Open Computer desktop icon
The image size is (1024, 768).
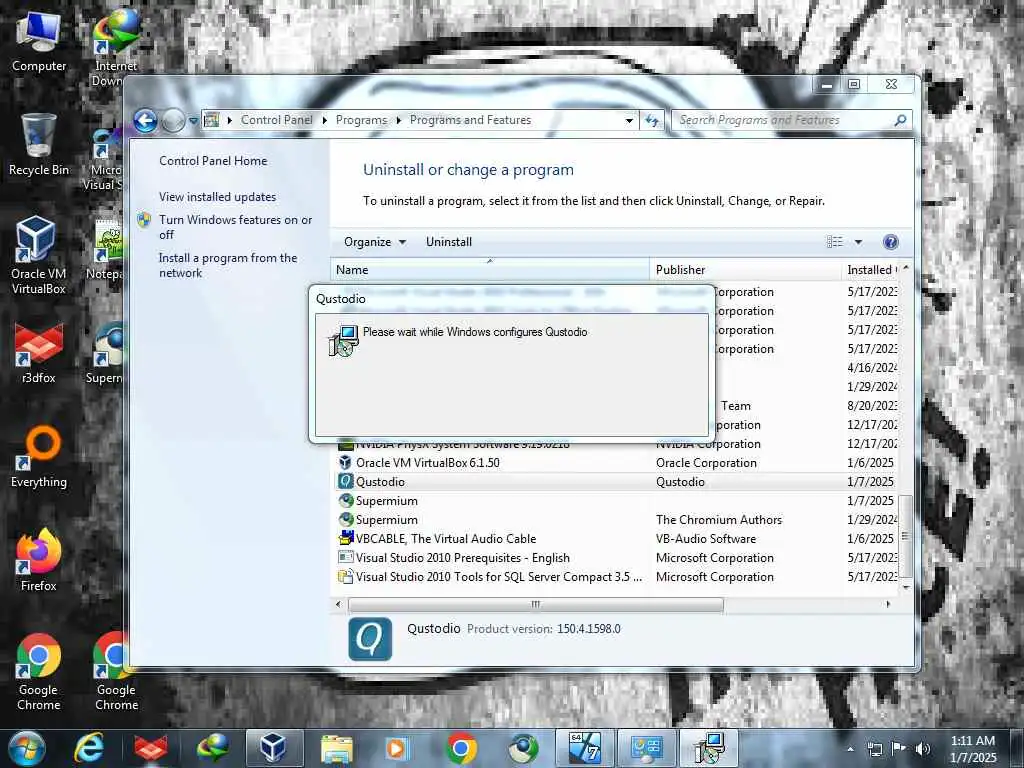pyautogui.click(x=39, y=40)
